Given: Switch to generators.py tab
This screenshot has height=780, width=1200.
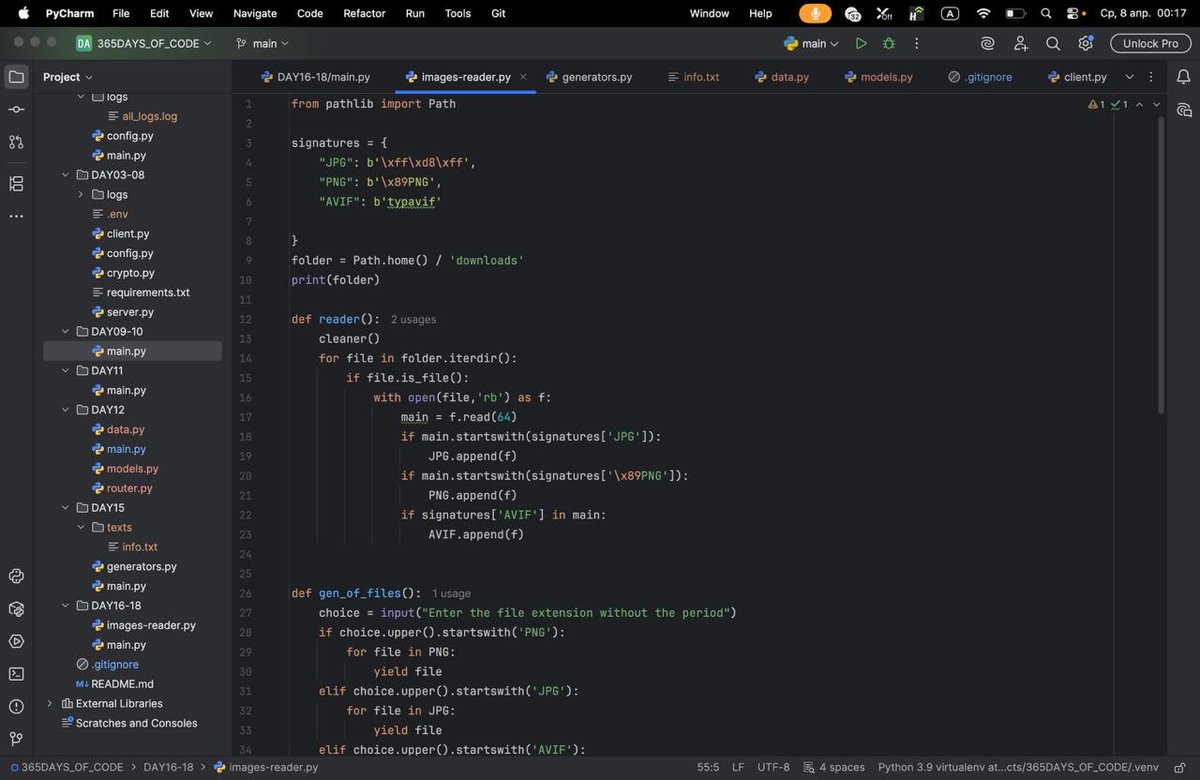Looking at the screenshot, I should click(589, 77).
